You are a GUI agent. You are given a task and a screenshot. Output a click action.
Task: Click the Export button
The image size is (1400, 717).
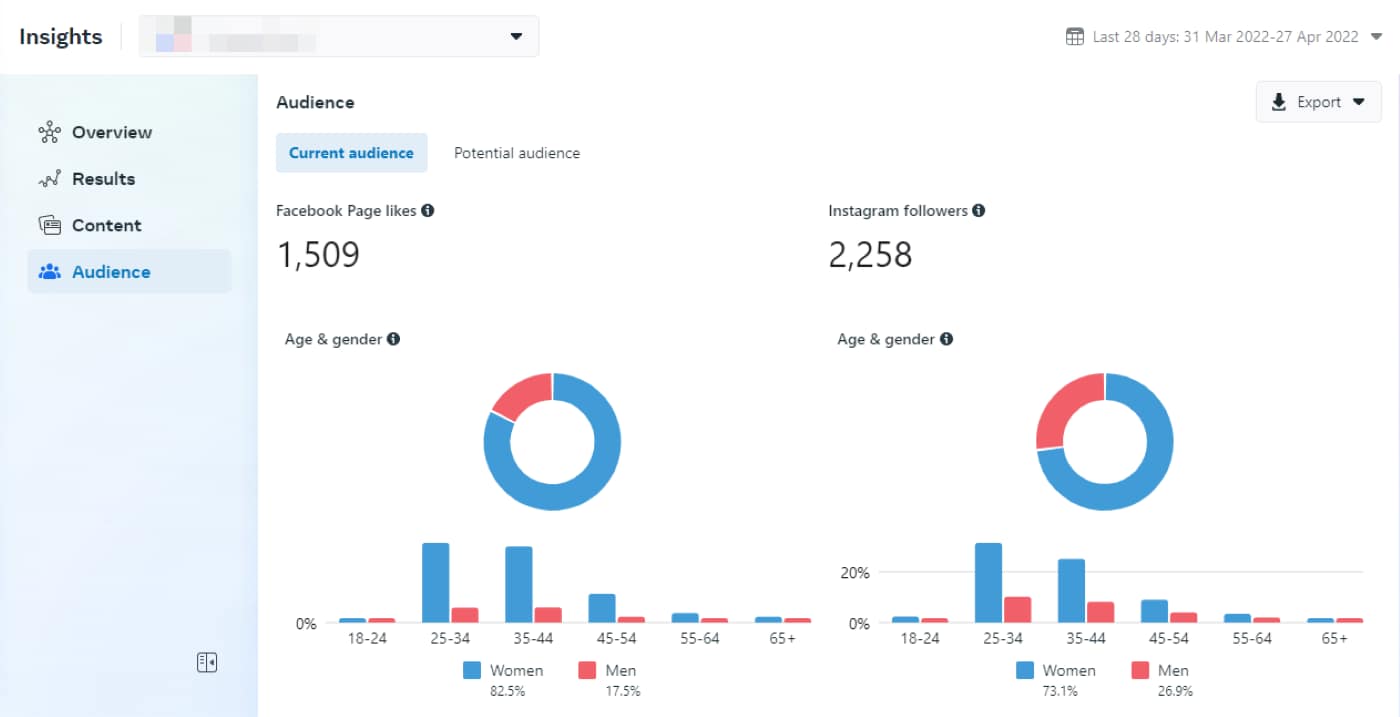point(1318,102)
